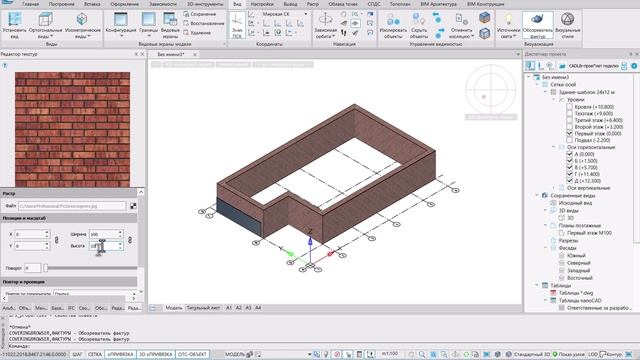640x360 pixels.
Task: Expand the Оси вертикальные node
Action: pyautogui.click(x=554, y=188)
